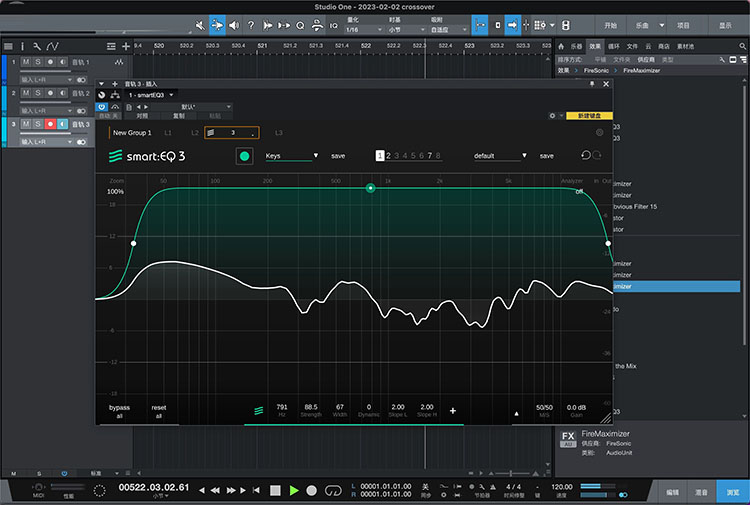This screenshot has height=505, width=750.
Task: Click the pin icon on the plugin window
Action: pos(592,84)
